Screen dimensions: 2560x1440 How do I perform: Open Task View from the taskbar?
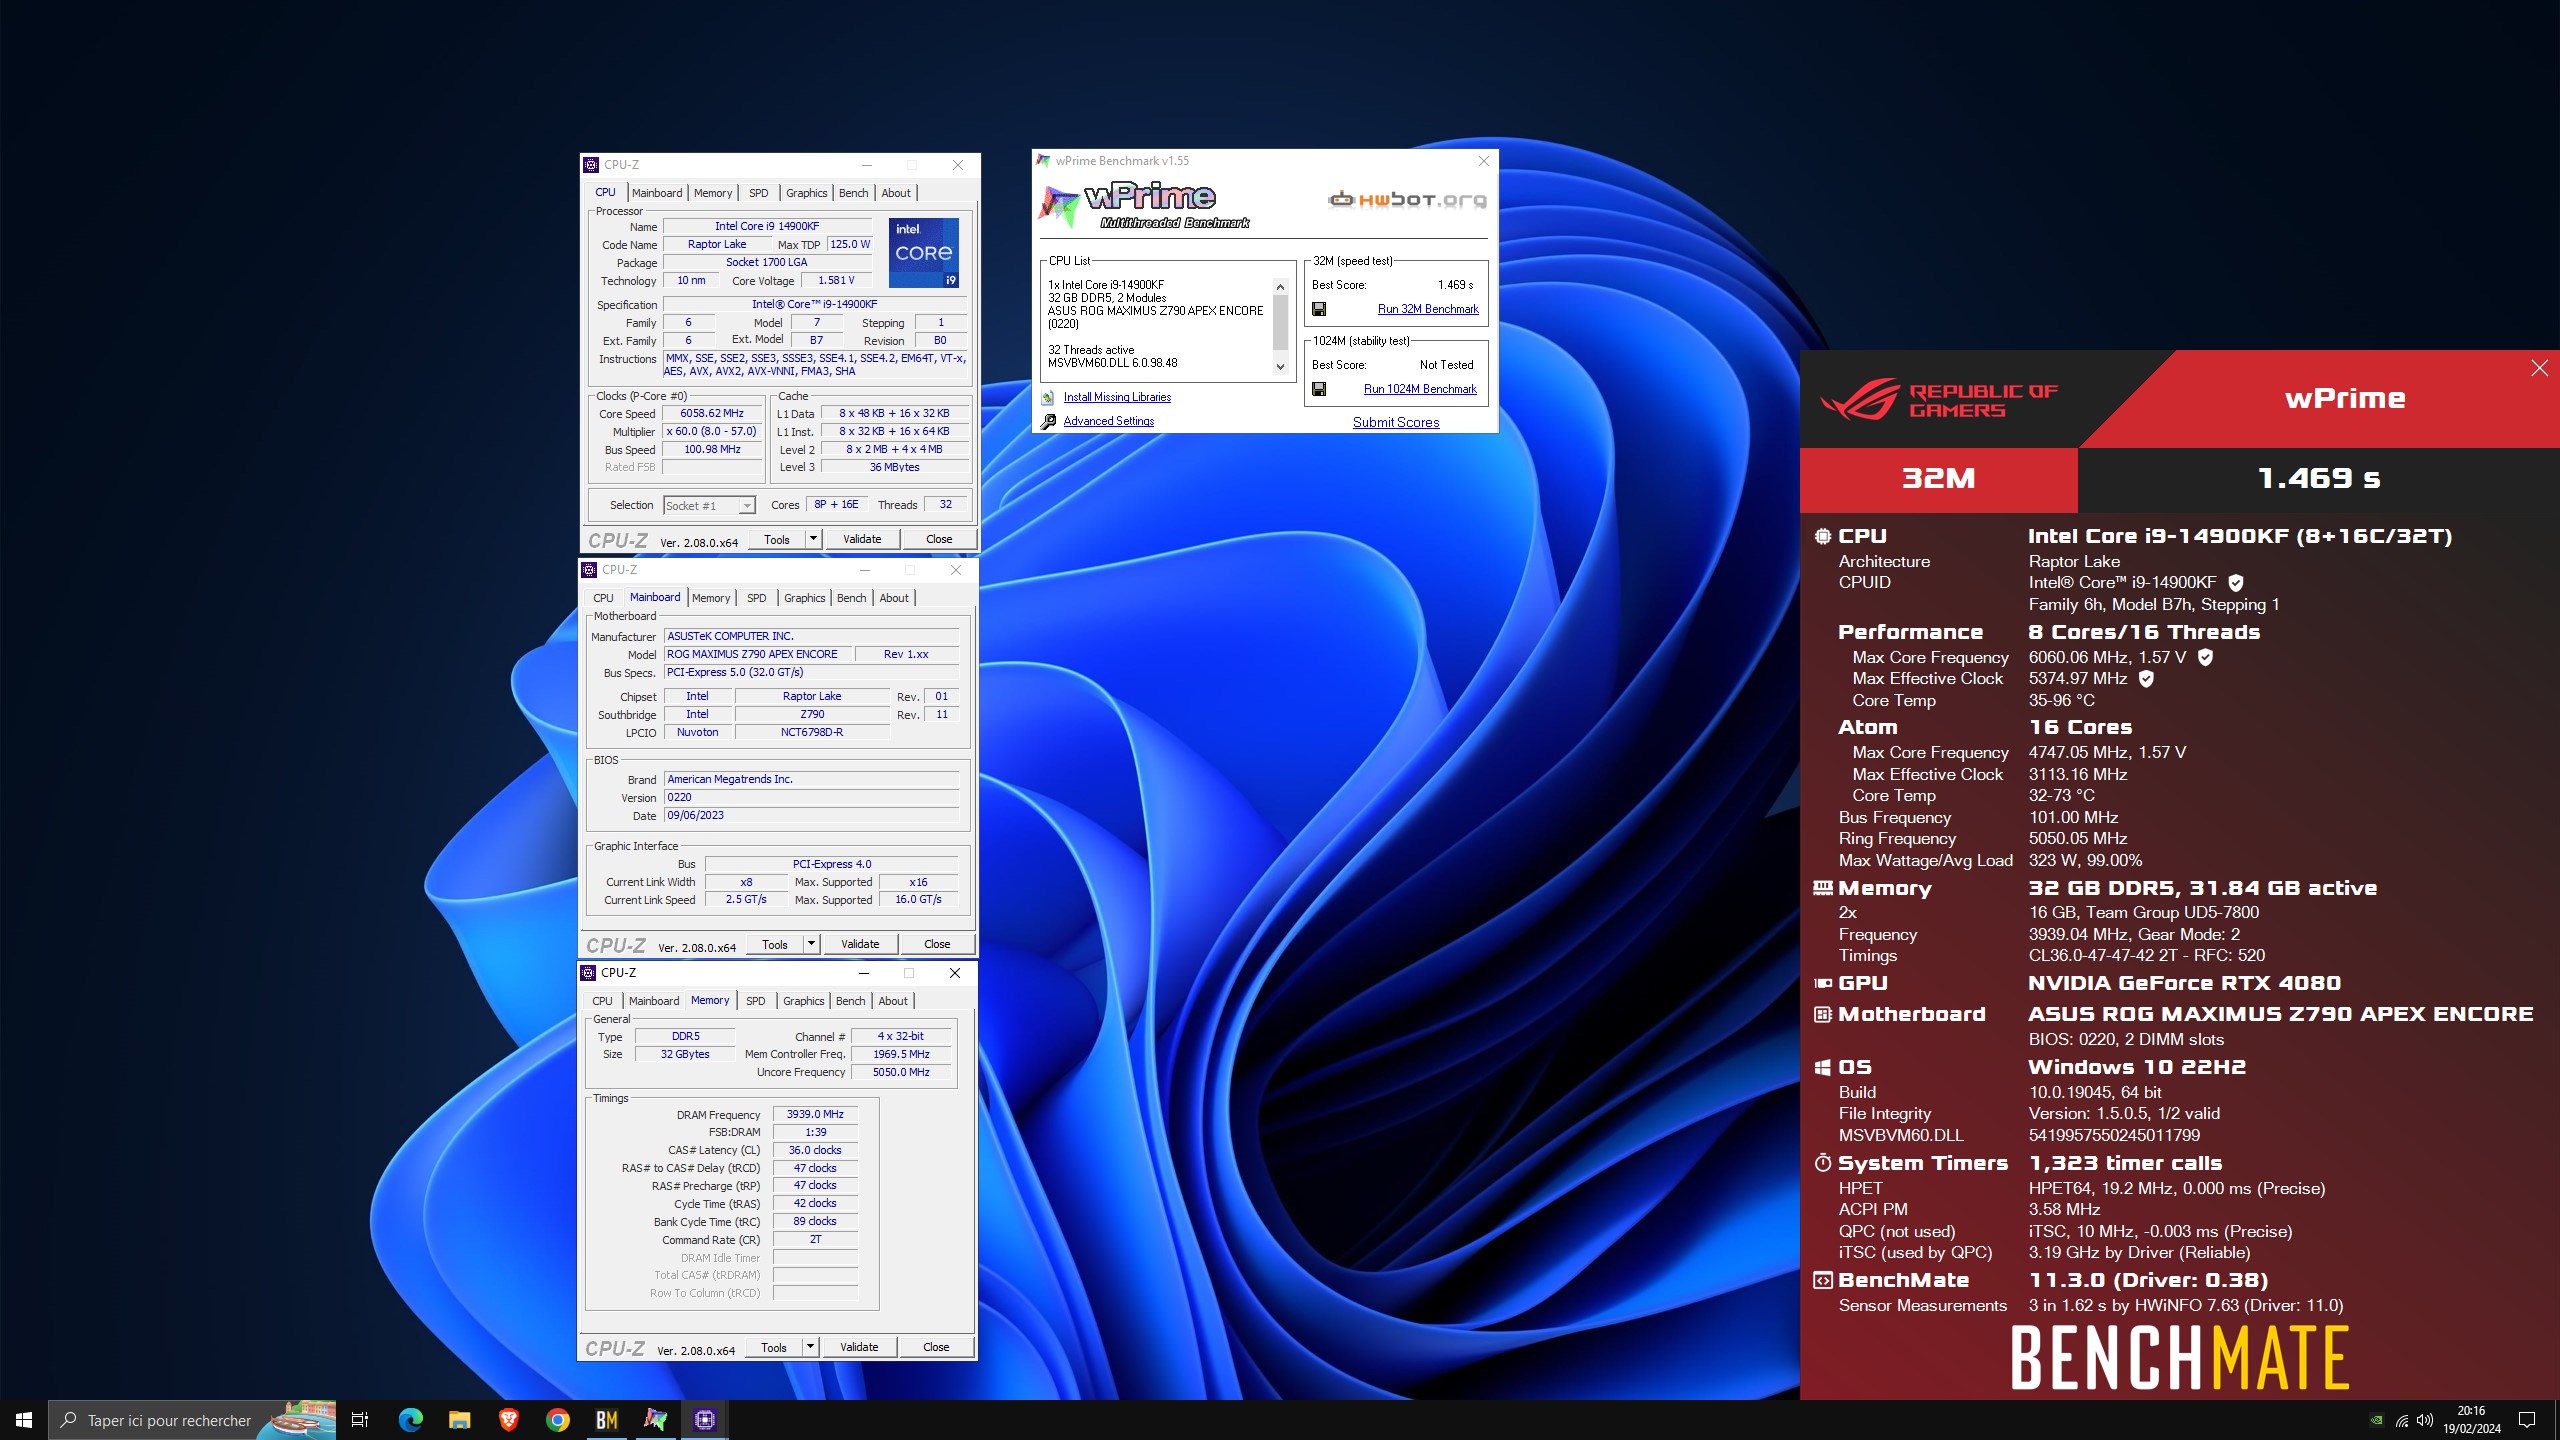360,1420
